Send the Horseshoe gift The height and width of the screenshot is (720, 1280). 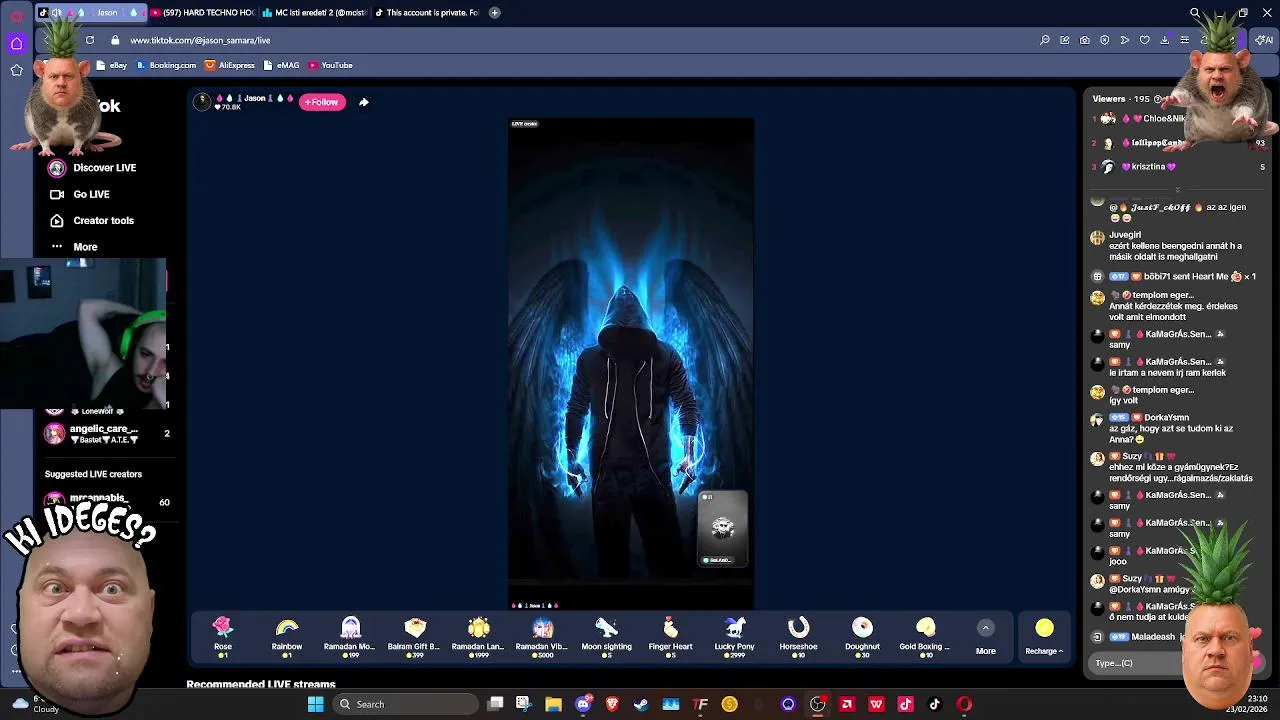798,636
